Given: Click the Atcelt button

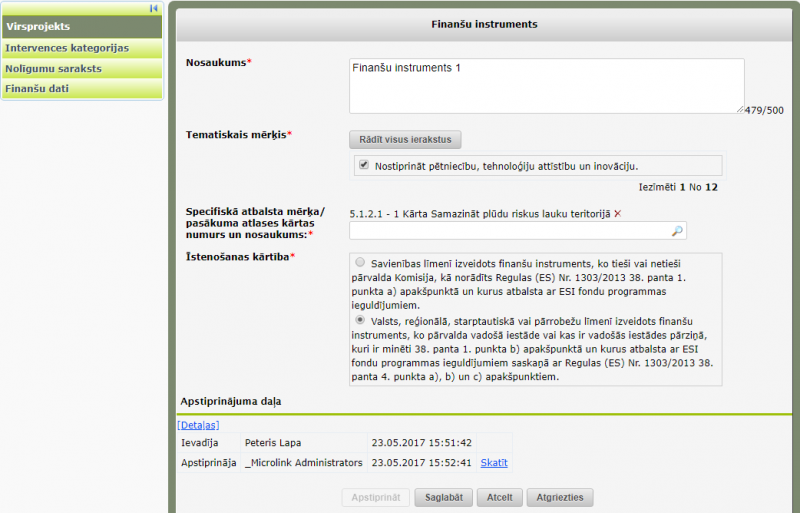Looking at the screenshot, I should tap(500, 497).
